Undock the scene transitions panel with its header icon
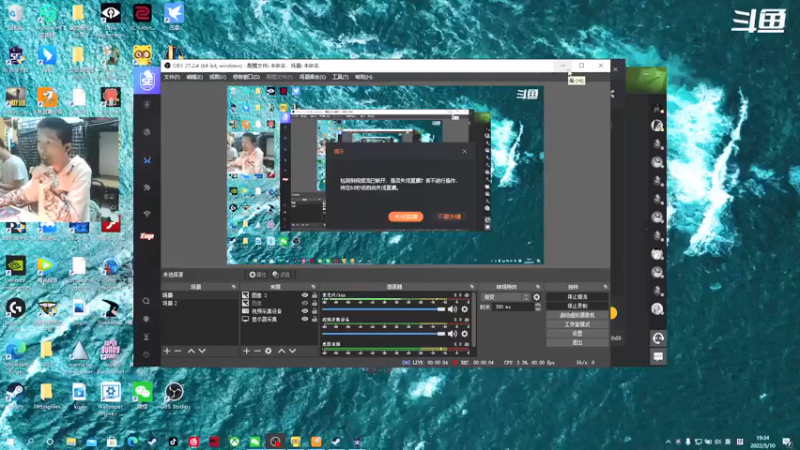Image resolution: width=800 pixels, height=450 pixels. click(x=537, y=287)
